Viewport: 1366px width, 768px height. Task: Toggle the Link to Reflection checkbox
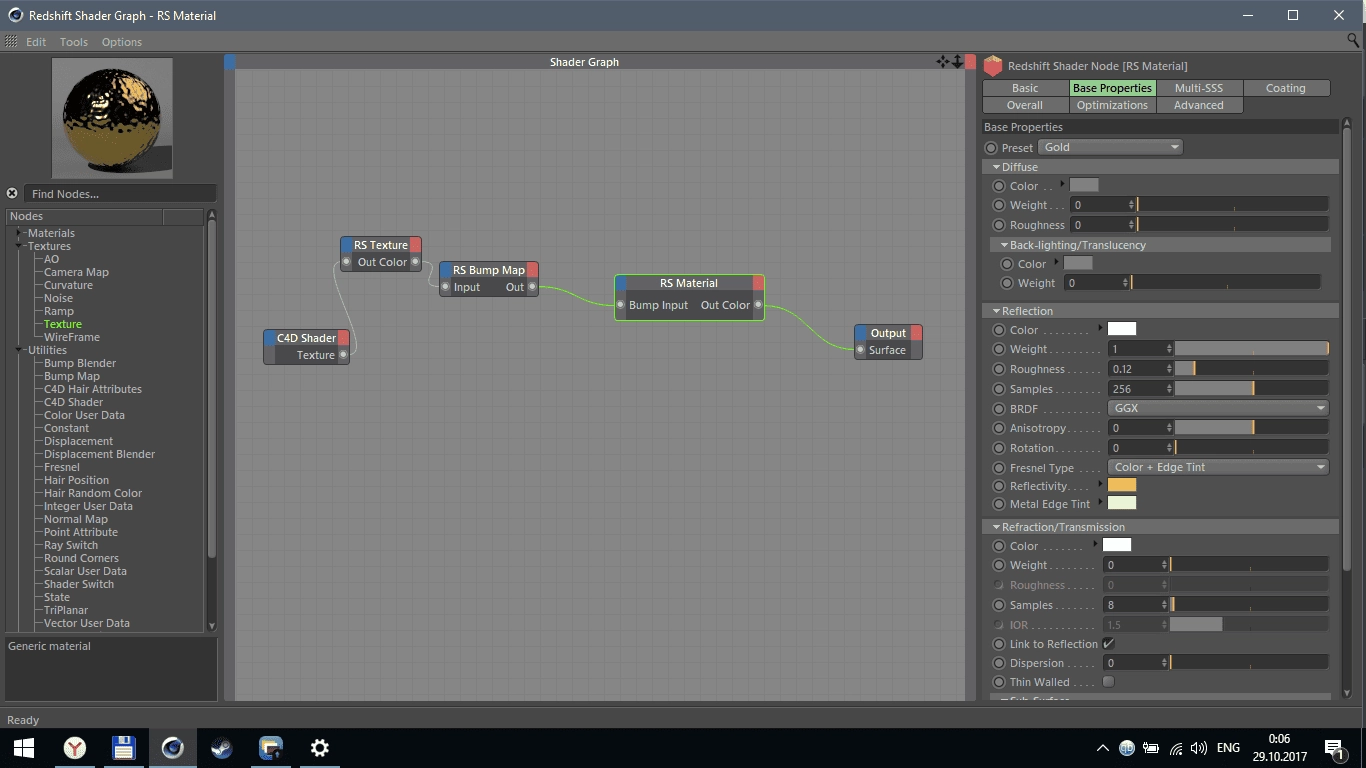(x=1108, y=643)
